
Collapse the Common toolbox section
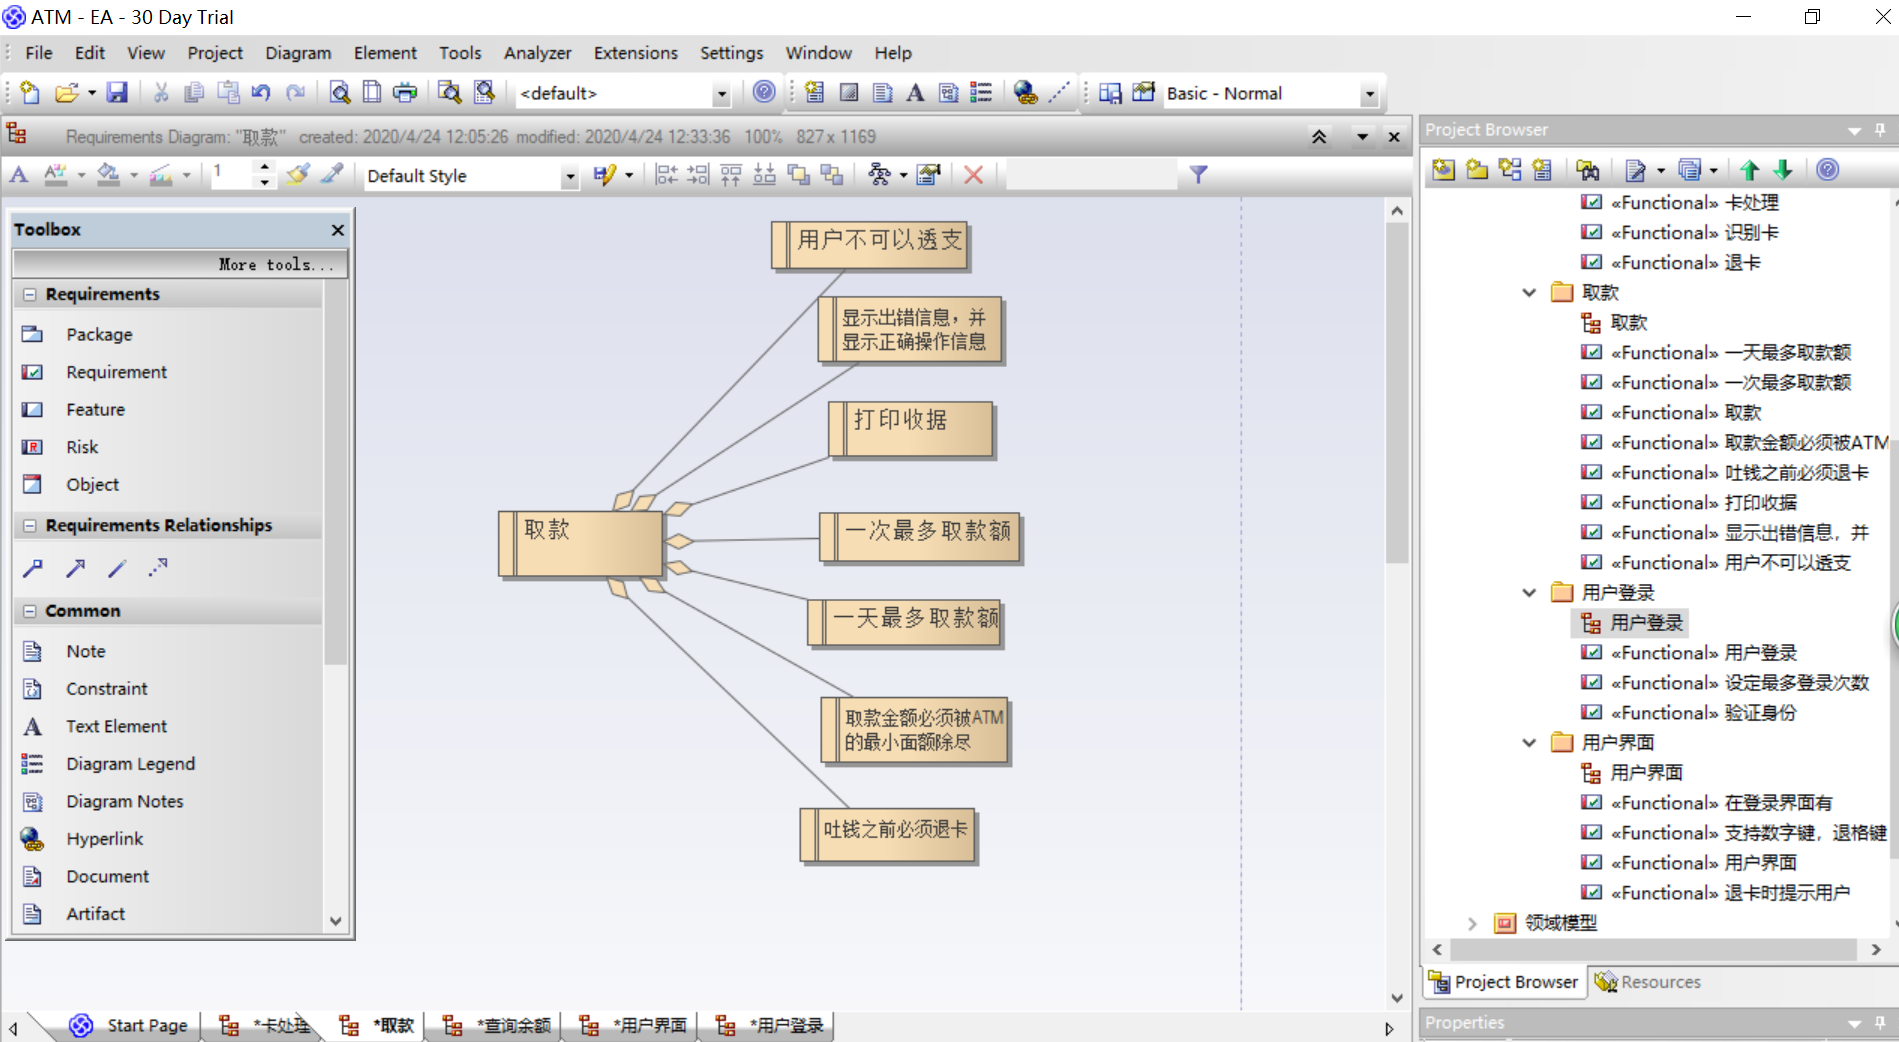click(29, 611)
